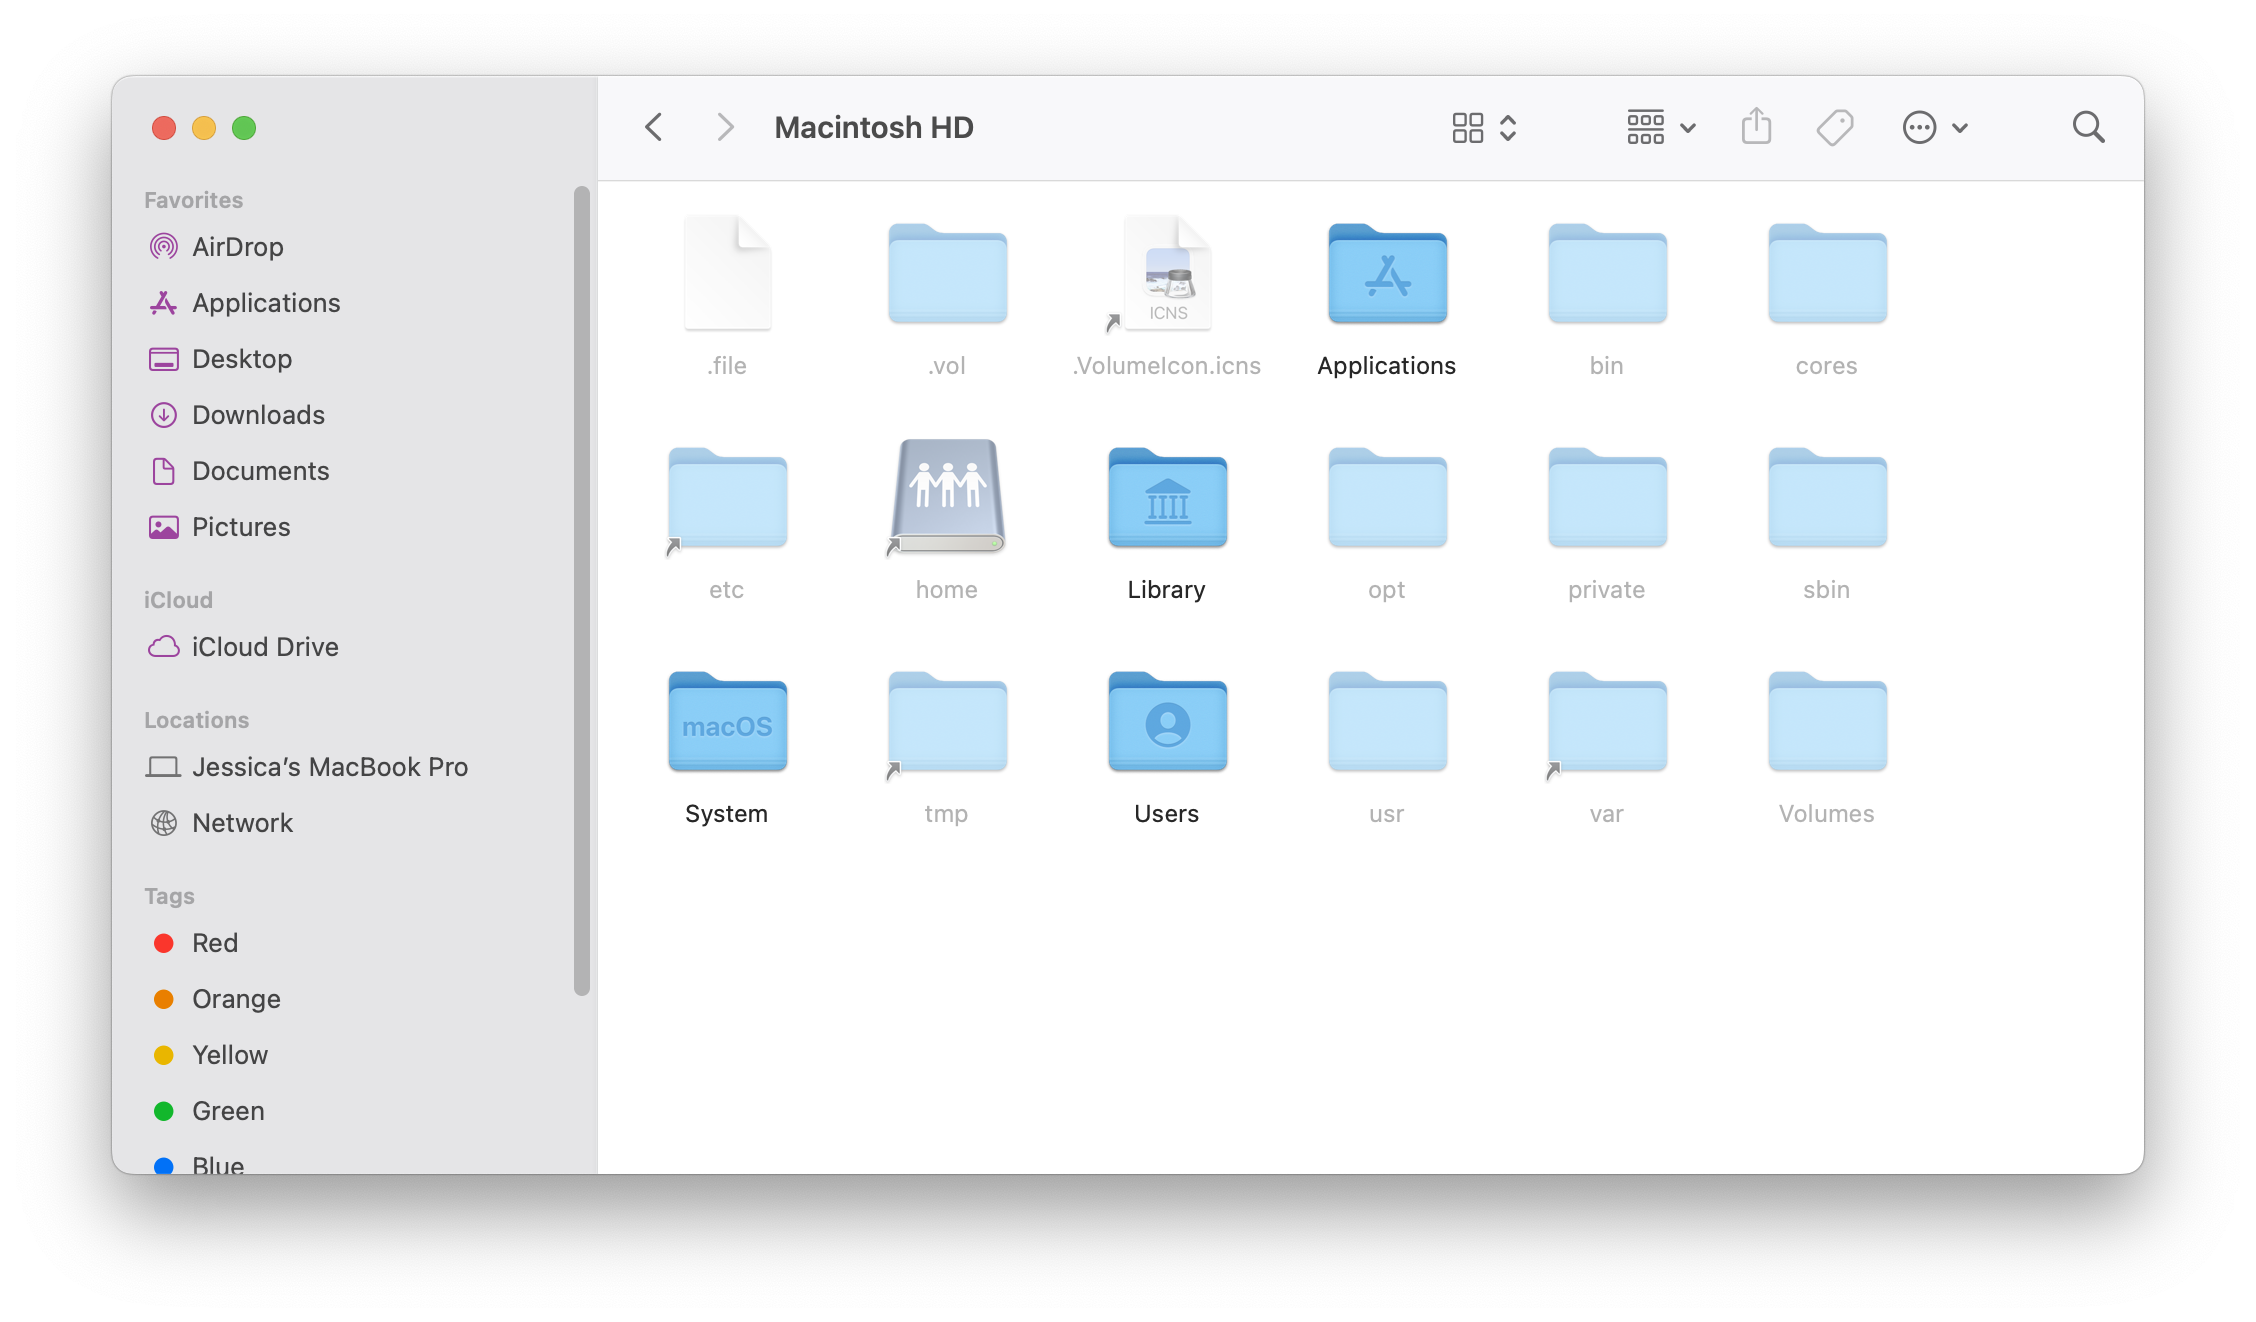Open search with the magnifying glass

coord(2088,128)
